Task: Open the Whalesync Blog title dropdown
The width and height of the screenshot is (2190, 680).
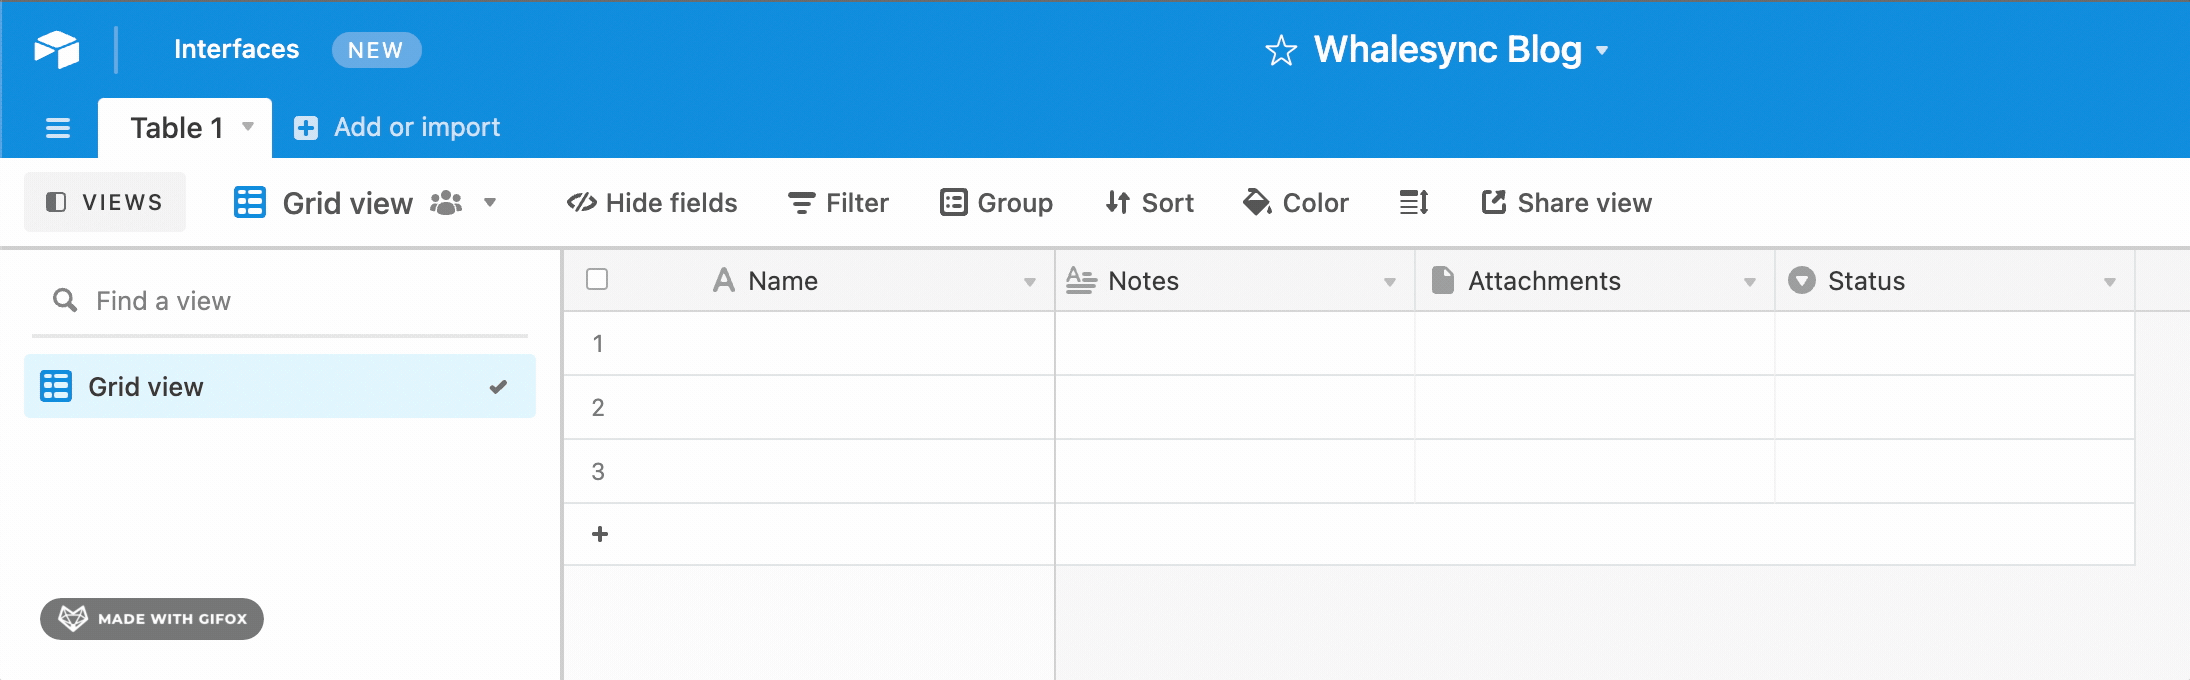Action: (x=1602, y=50)
